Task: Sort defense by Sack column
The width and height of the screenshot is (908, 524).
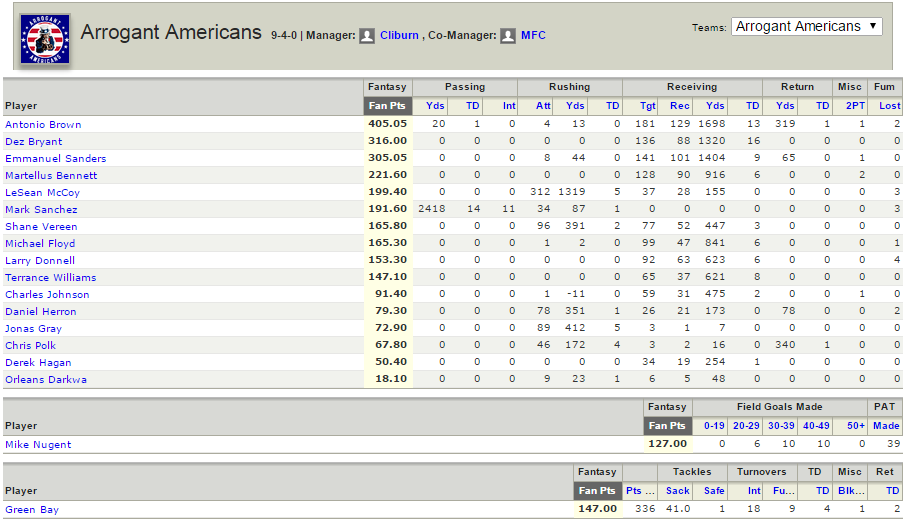Action: pyautogui.click(x=678, y=490)
